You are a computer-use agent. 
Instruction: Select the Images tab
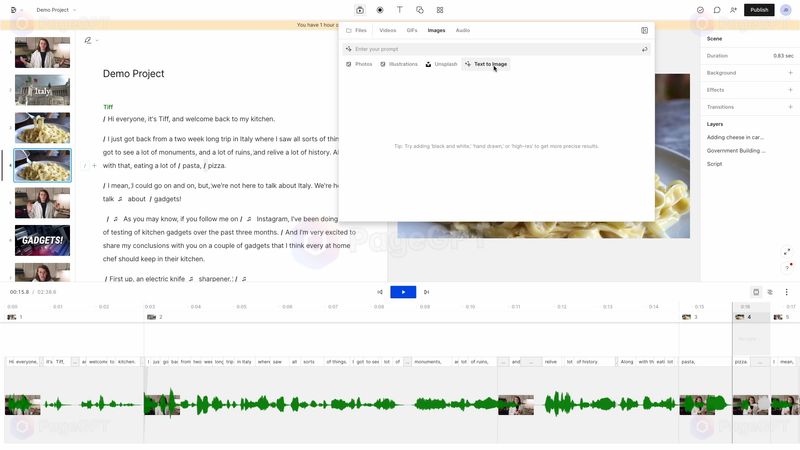436,30
